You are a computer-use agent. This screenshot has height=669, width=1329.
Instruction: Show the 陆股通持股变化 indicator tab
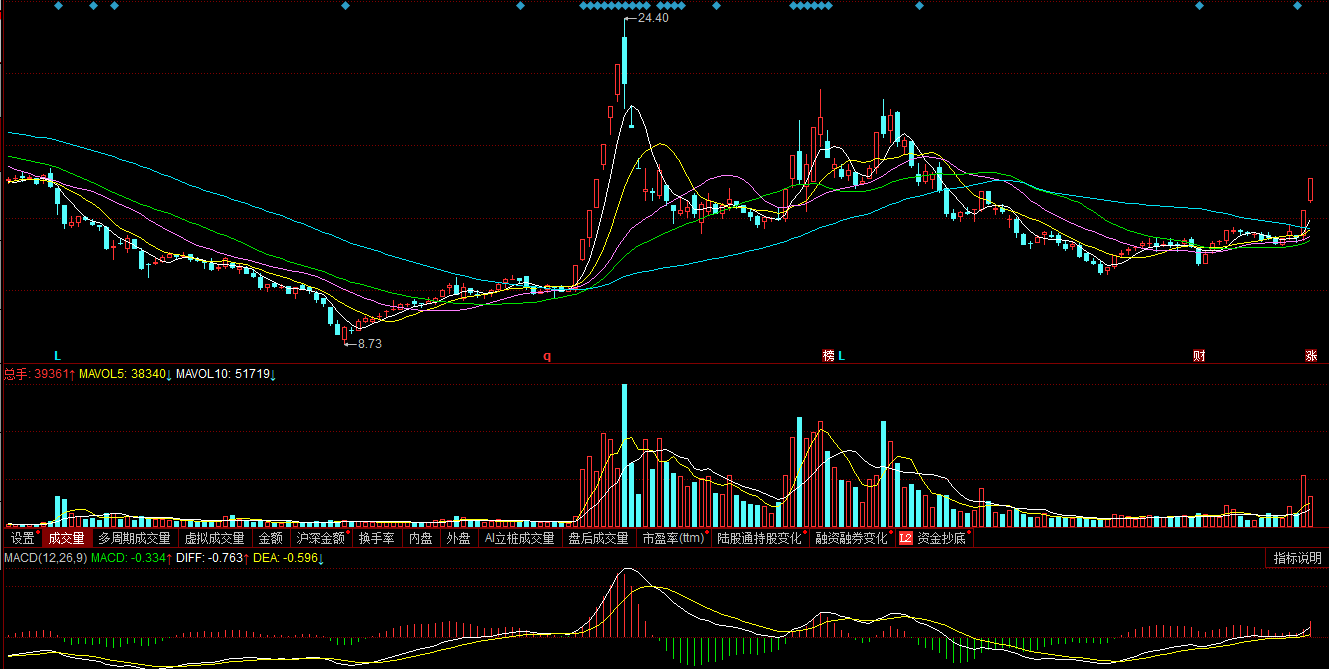(x=759, y=538)
